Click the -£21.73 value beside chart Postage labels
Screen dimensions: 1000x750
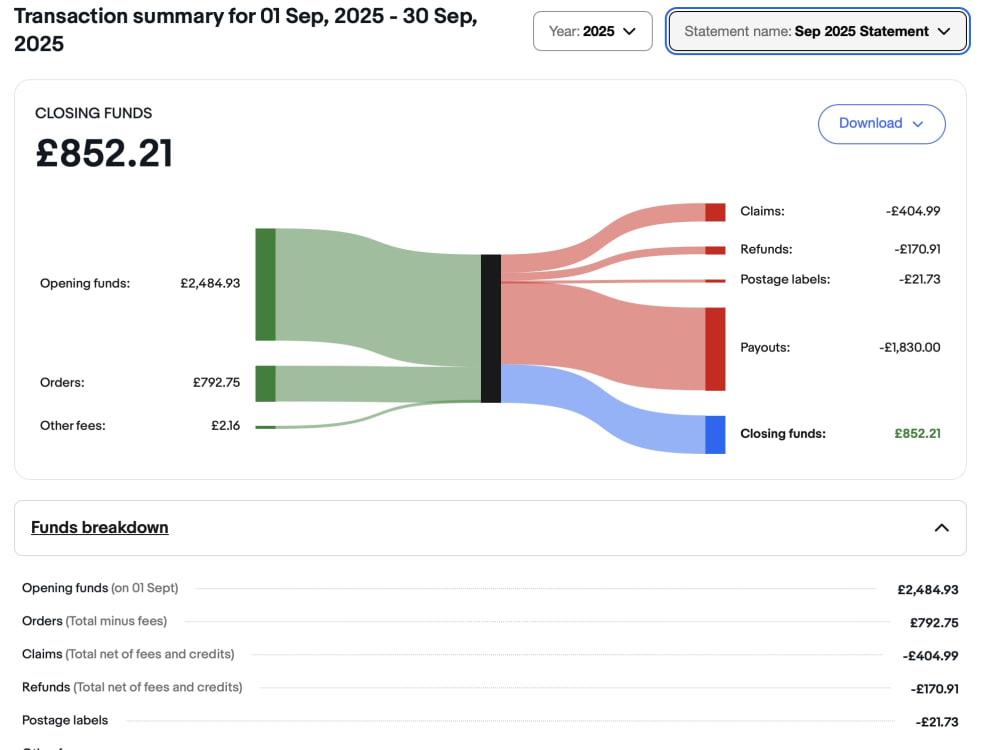(x=920, y=279)
